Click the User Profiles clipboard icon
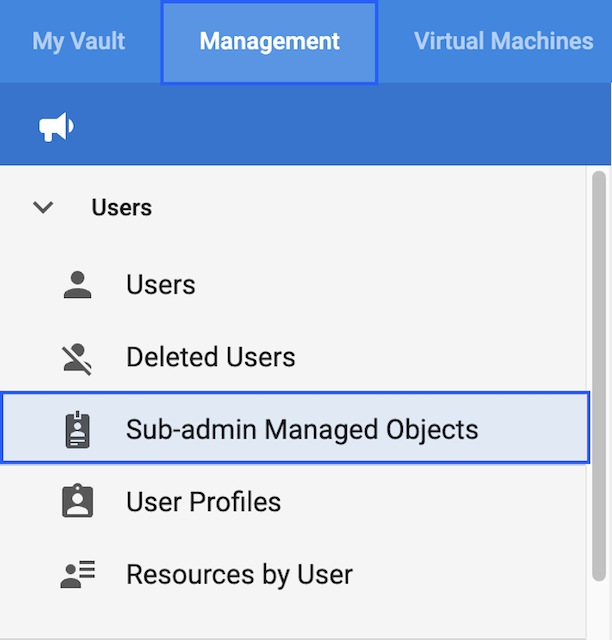Screen dimensions: 612x640 pos(77,502)
